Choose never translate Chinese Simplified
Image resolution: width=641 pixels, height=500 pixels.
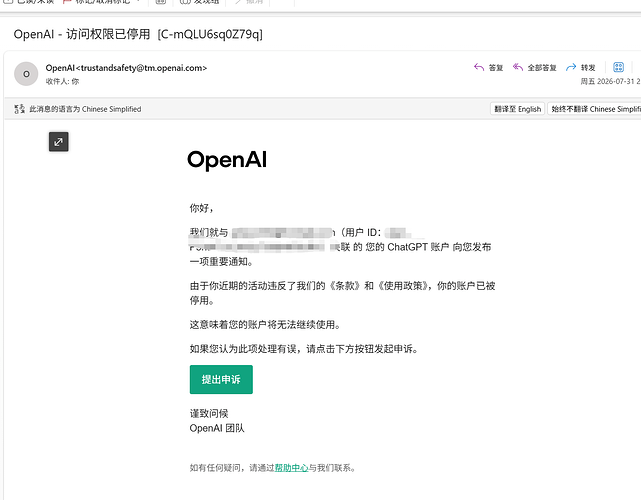[x=594, y=109]
